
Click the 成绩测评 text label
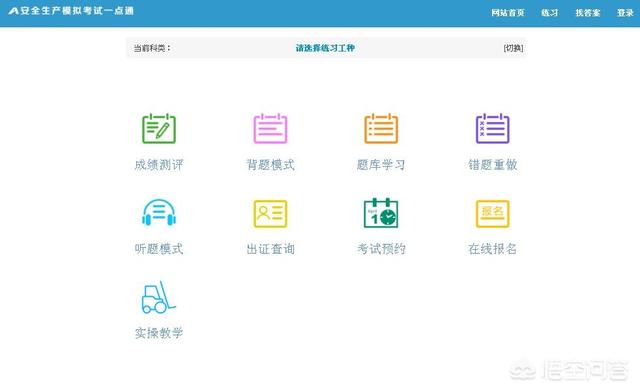tap(159, 165)
